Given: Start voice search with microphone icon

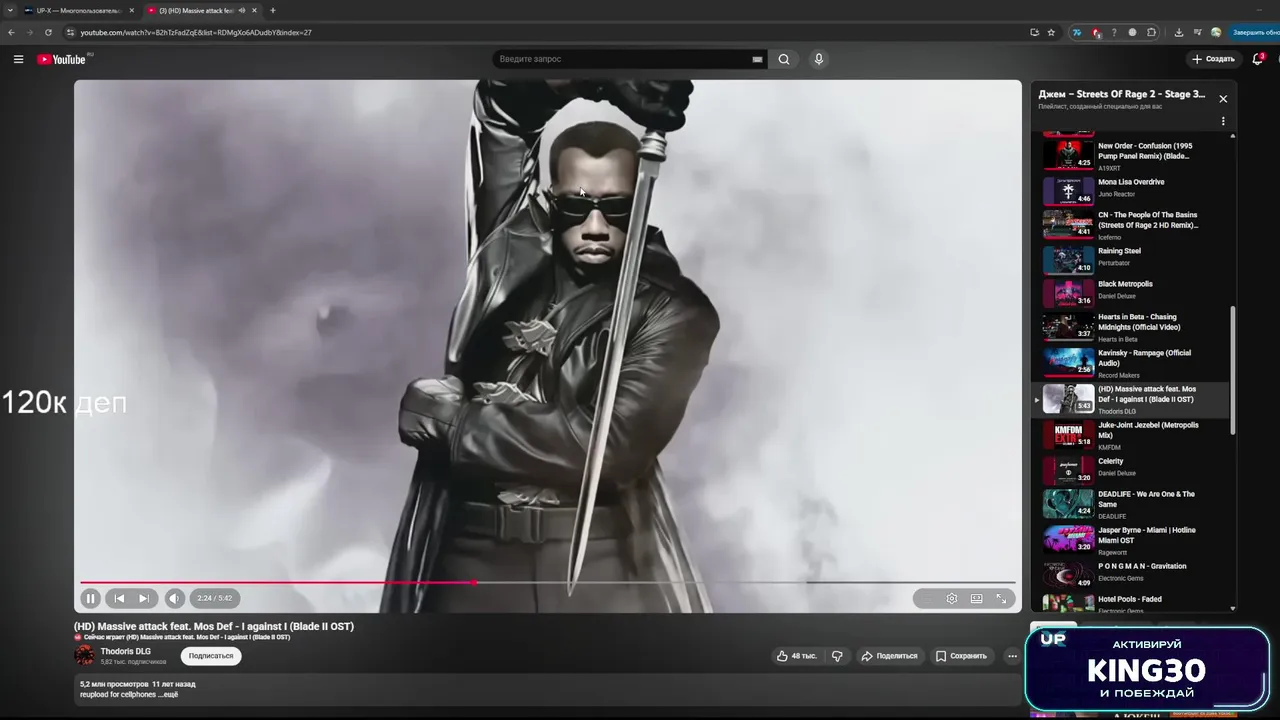Looking at the screenshot, I should pos(819,59).
